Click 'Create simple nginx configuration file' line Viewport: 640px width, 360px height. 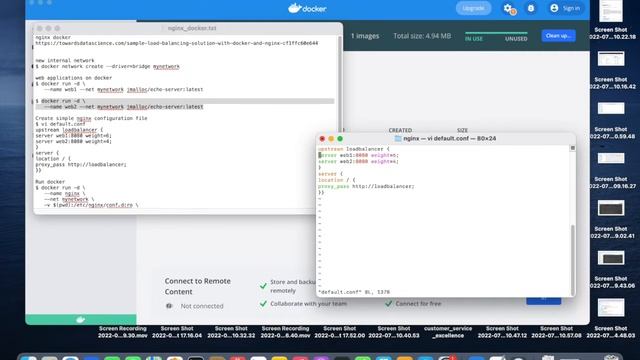[x=91, y=118]
